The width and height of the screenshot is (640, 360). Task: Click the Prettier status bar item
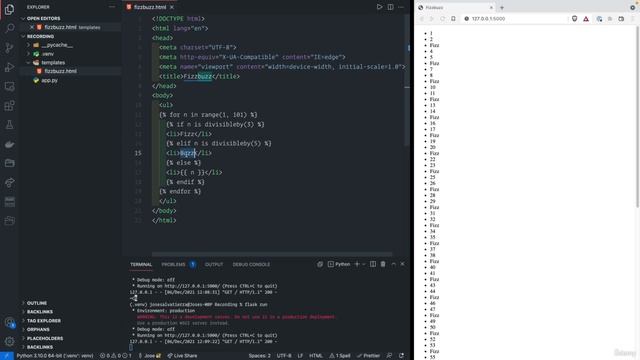point(368,356)
